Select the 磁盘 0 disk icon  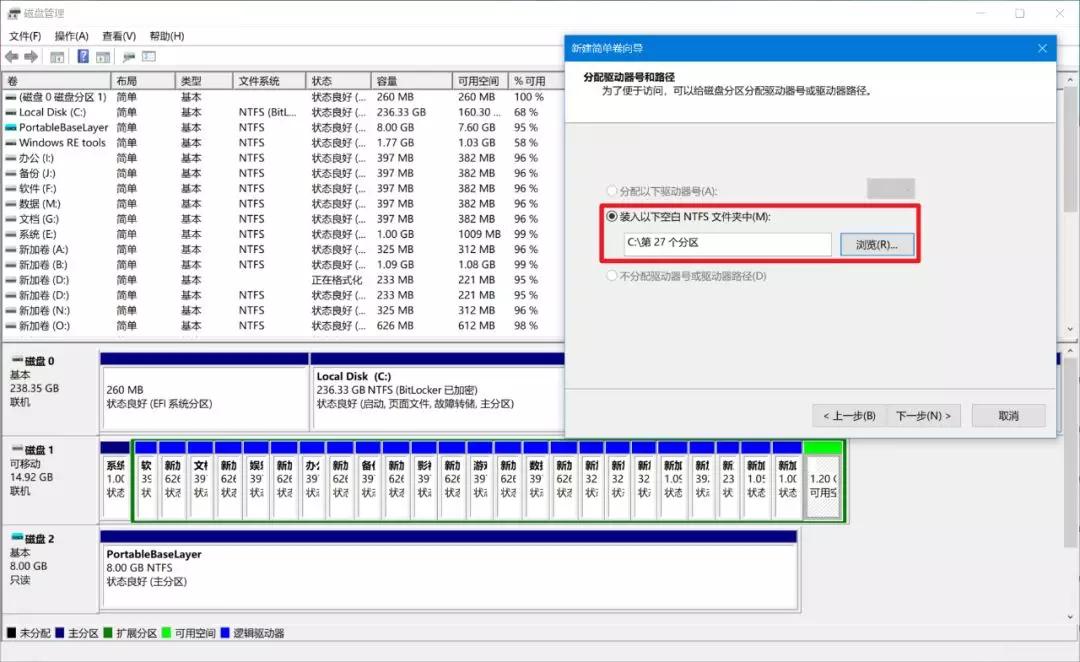[x=16, y=361]
